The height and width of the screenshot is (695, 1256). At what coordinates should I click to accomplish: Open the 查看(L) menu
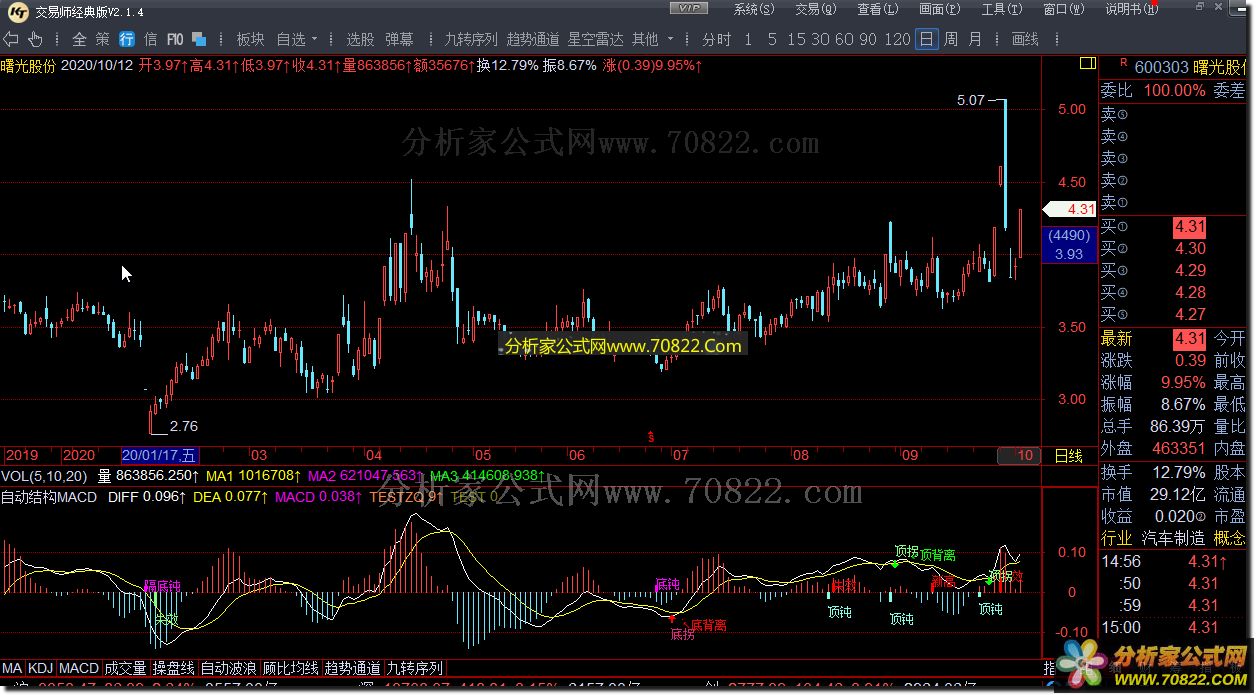click(877, 9)
